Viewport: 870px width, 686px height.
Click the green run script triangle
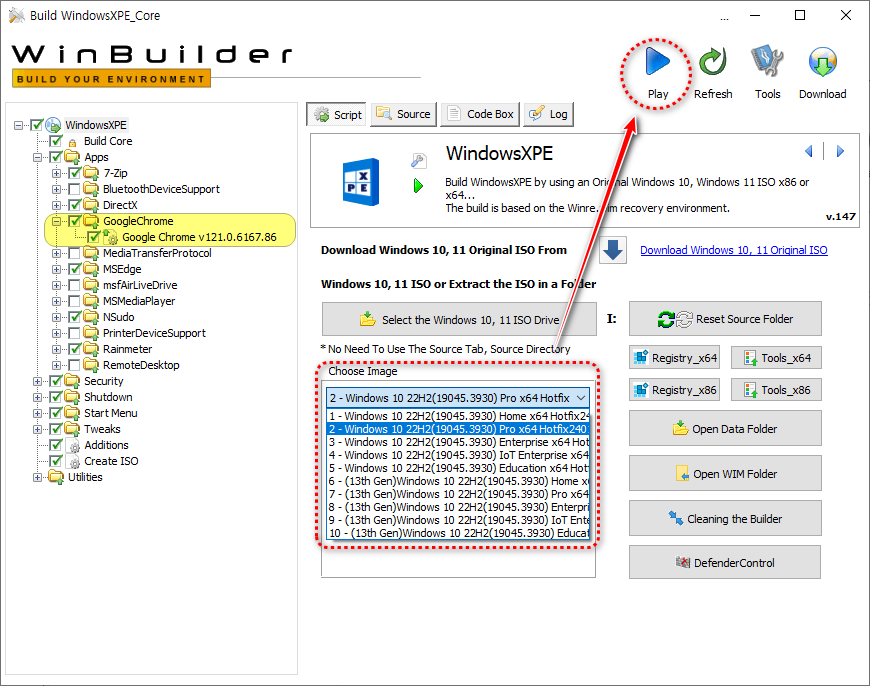[x=418, y=186]
